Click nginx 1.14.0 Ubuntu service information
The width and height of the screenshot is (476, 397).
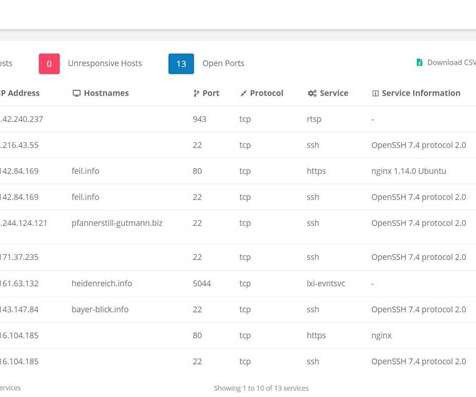click(409, 171)
